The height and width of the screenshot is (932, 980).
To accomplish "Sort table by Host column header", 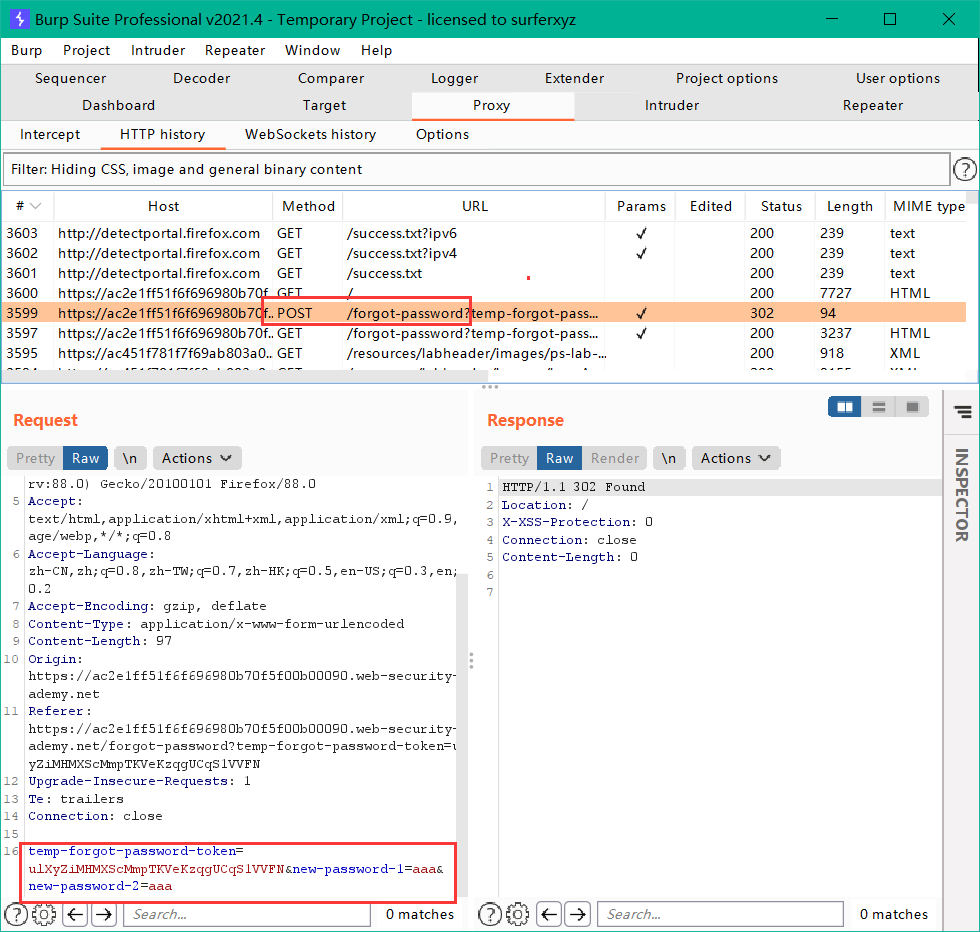I will point(163,206).
